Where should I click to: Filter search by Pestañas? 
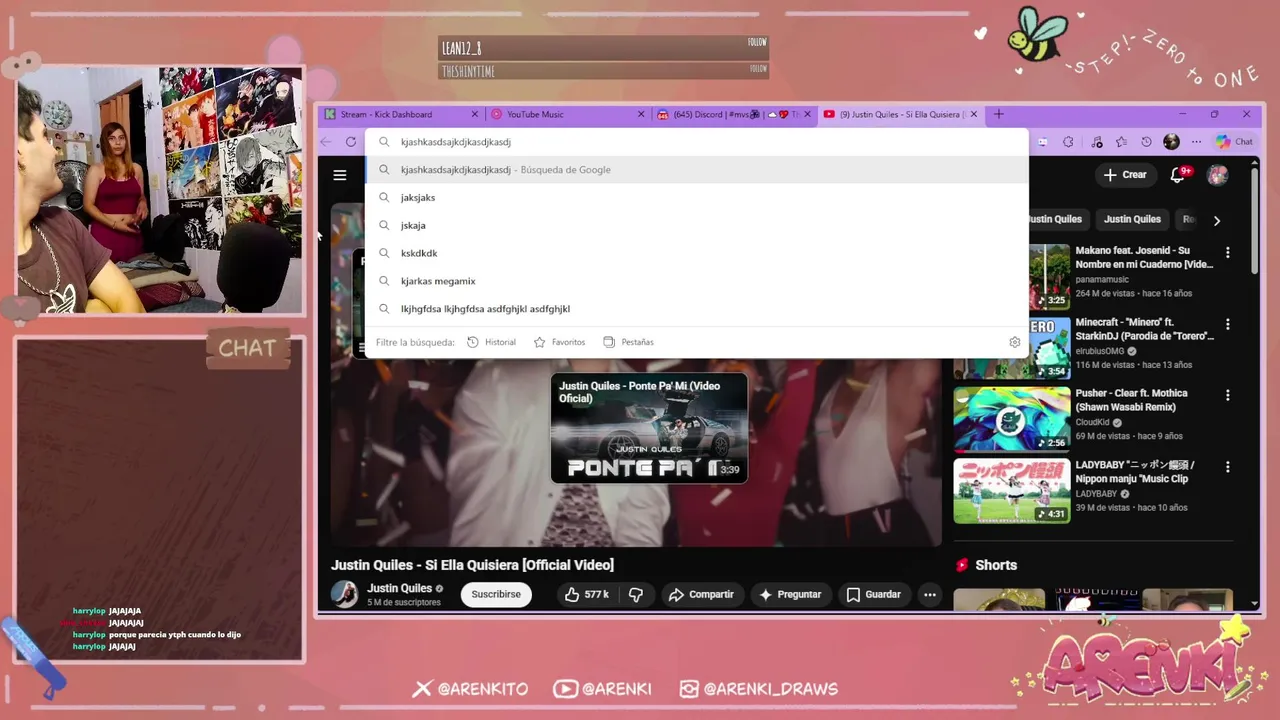pyautogui.click(x=628, y=342)
